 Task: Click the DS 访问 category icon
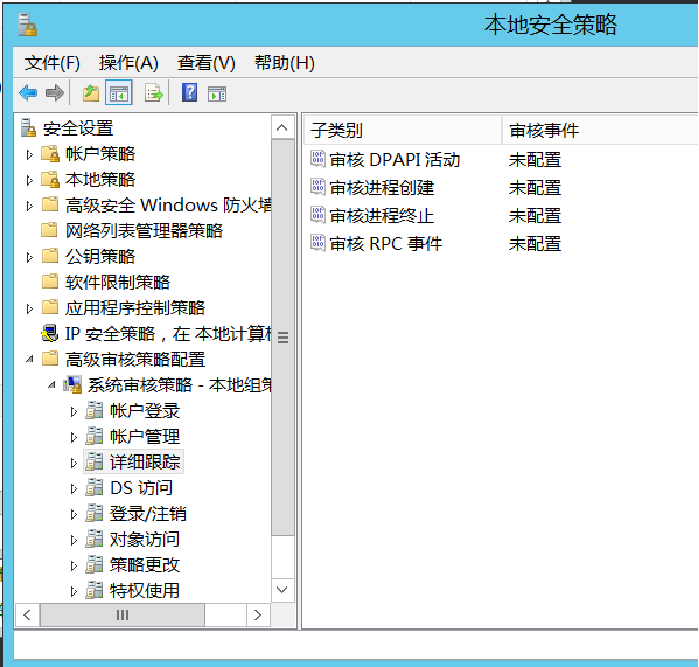click(95, 488)
